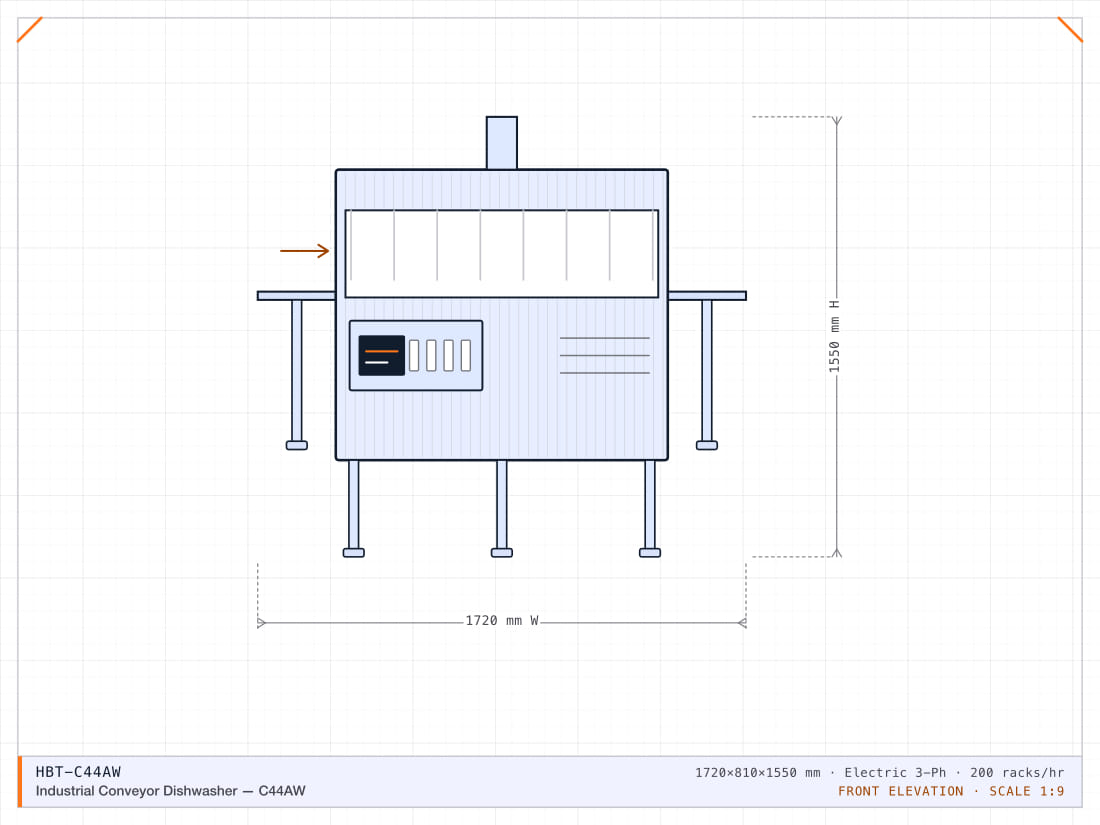1100x825 pixels.
Task: Select the 'Industrial Conveyor Dishwasher — C44AW' title
Action: [170, 791]
